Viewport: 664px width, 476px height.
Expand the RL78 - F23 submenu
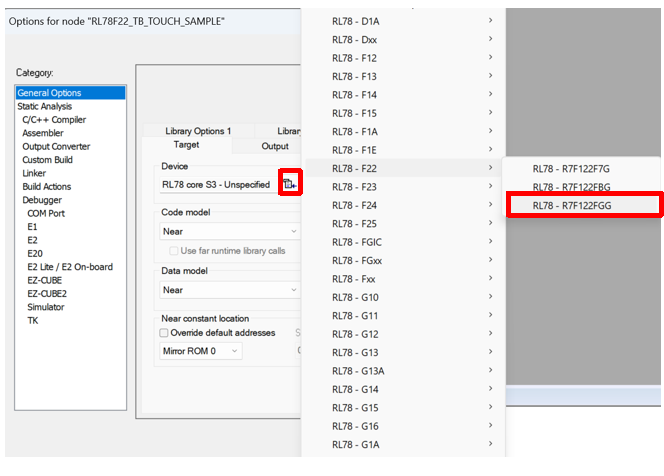(x=400, y=187)
